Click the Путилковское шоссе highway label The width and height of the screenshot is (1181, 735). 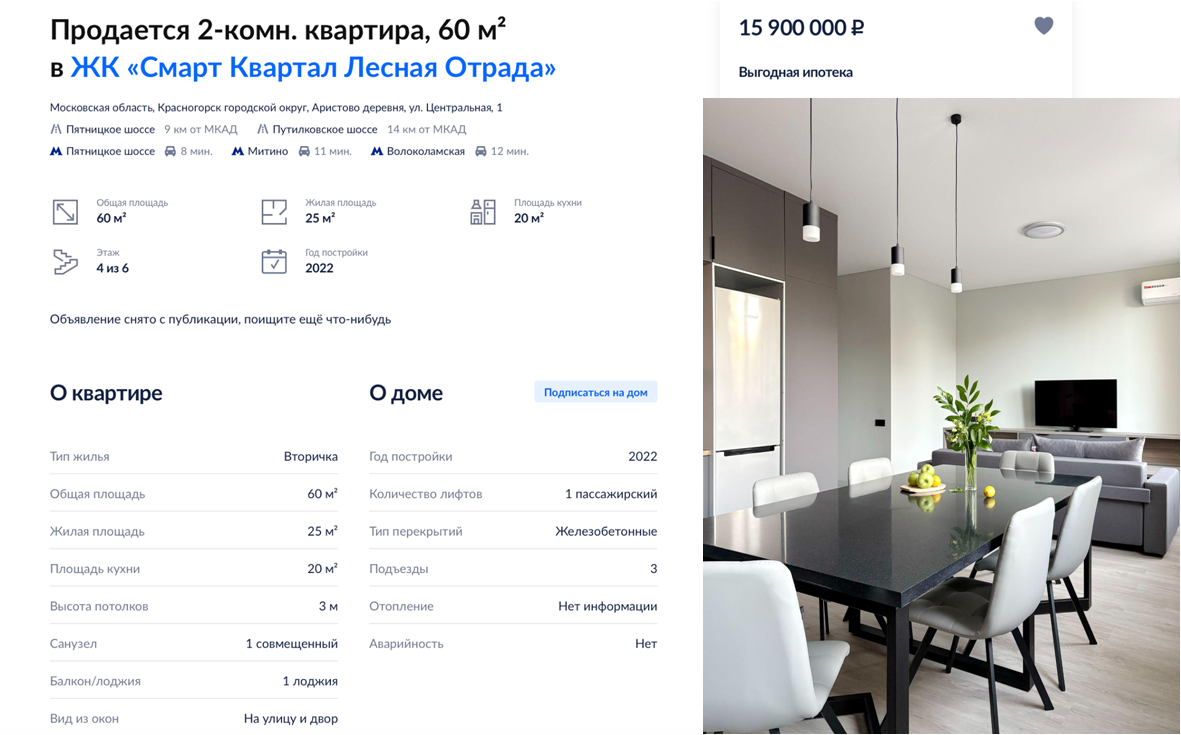(x=325, y=130)
